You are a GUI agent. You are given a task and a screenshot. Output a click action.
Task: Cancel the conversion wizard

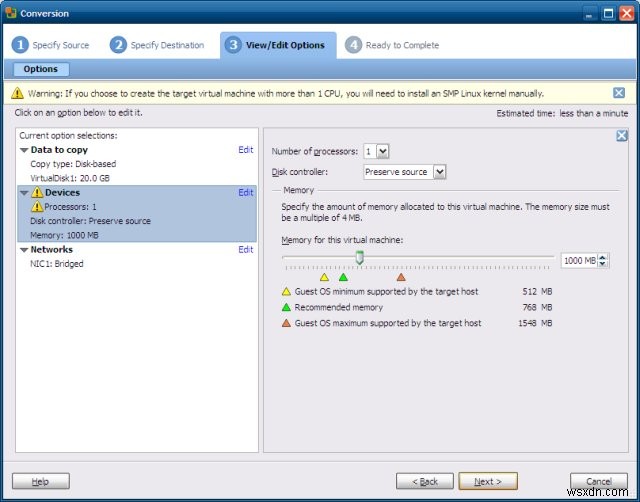coord(599,481)
